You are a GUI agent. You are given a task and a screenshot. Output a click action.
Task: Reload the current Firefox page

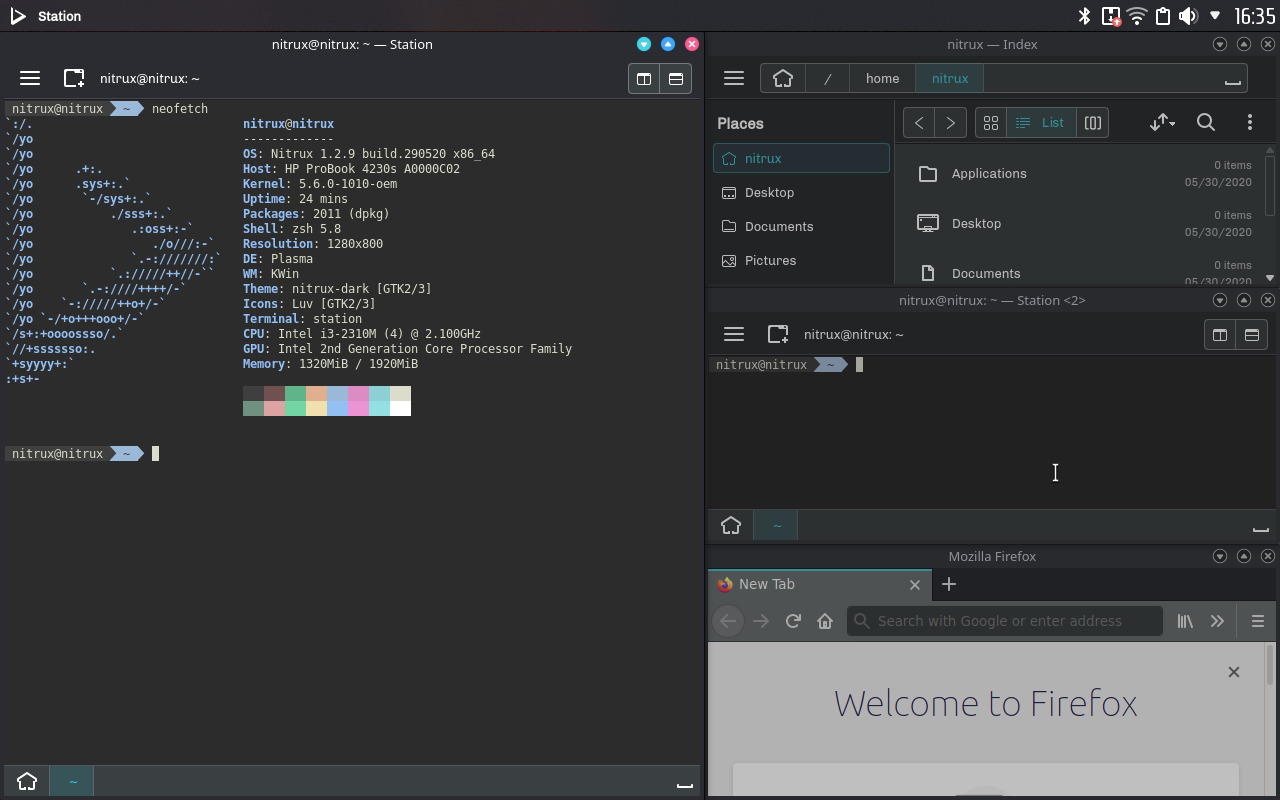[x=793, y=621]
